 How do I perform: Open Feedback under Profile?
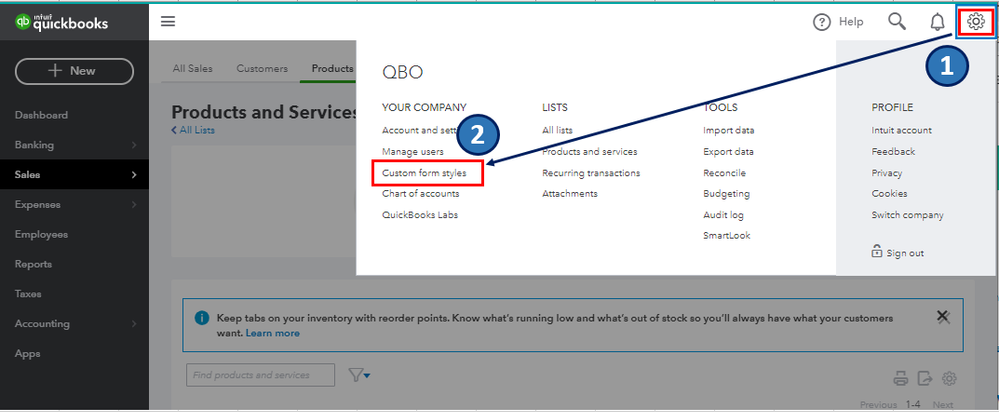pos(893,152)
